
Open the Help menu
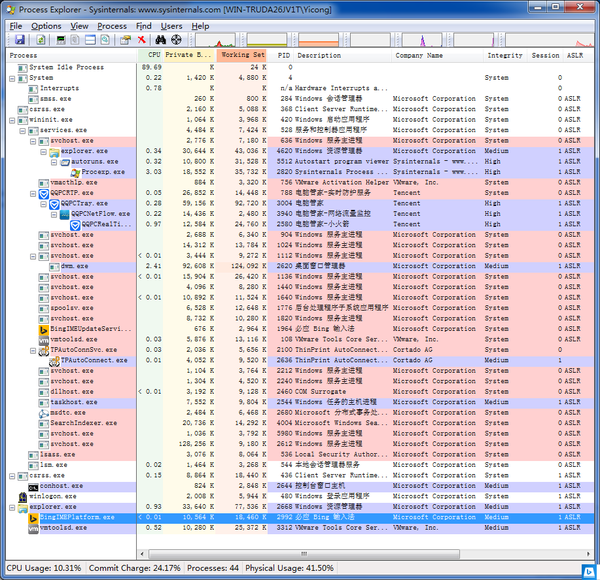[200, 26]
